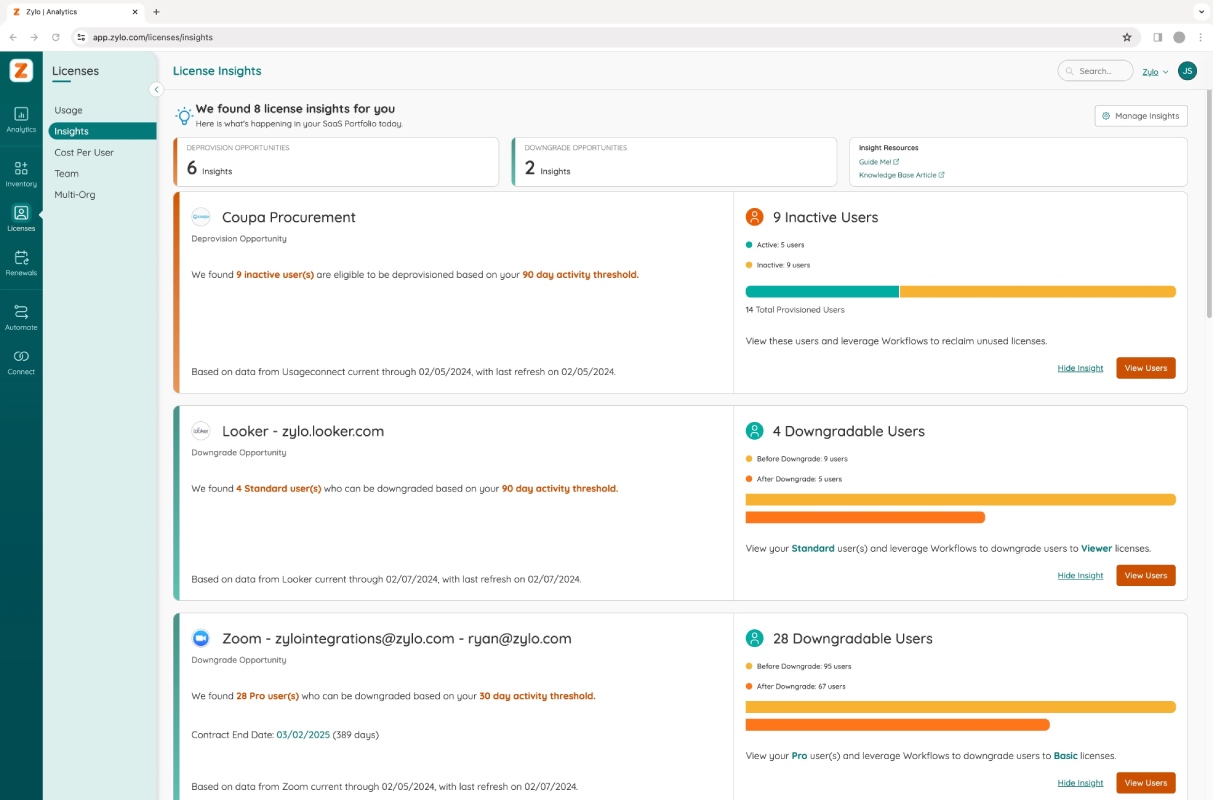
Task: Expand the browser tab list chevron
Action: [1201, 11]
